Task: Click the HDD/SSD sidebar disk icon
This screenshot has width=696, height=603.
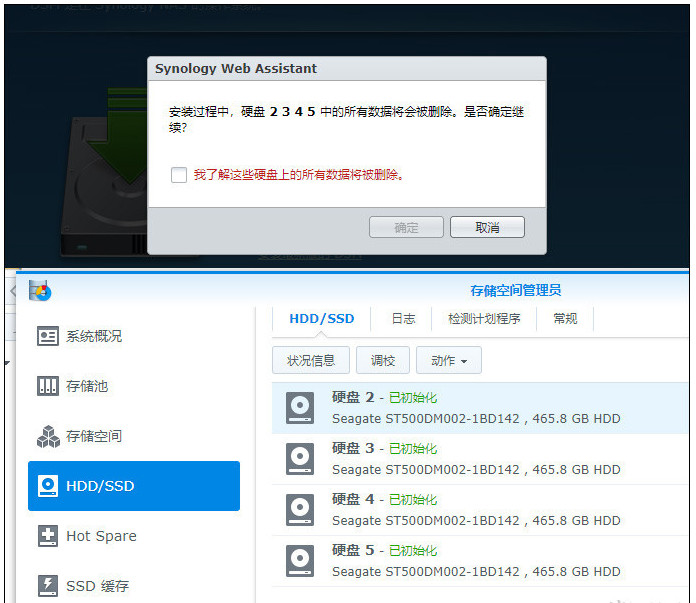Action: click(x=47, y=486)
